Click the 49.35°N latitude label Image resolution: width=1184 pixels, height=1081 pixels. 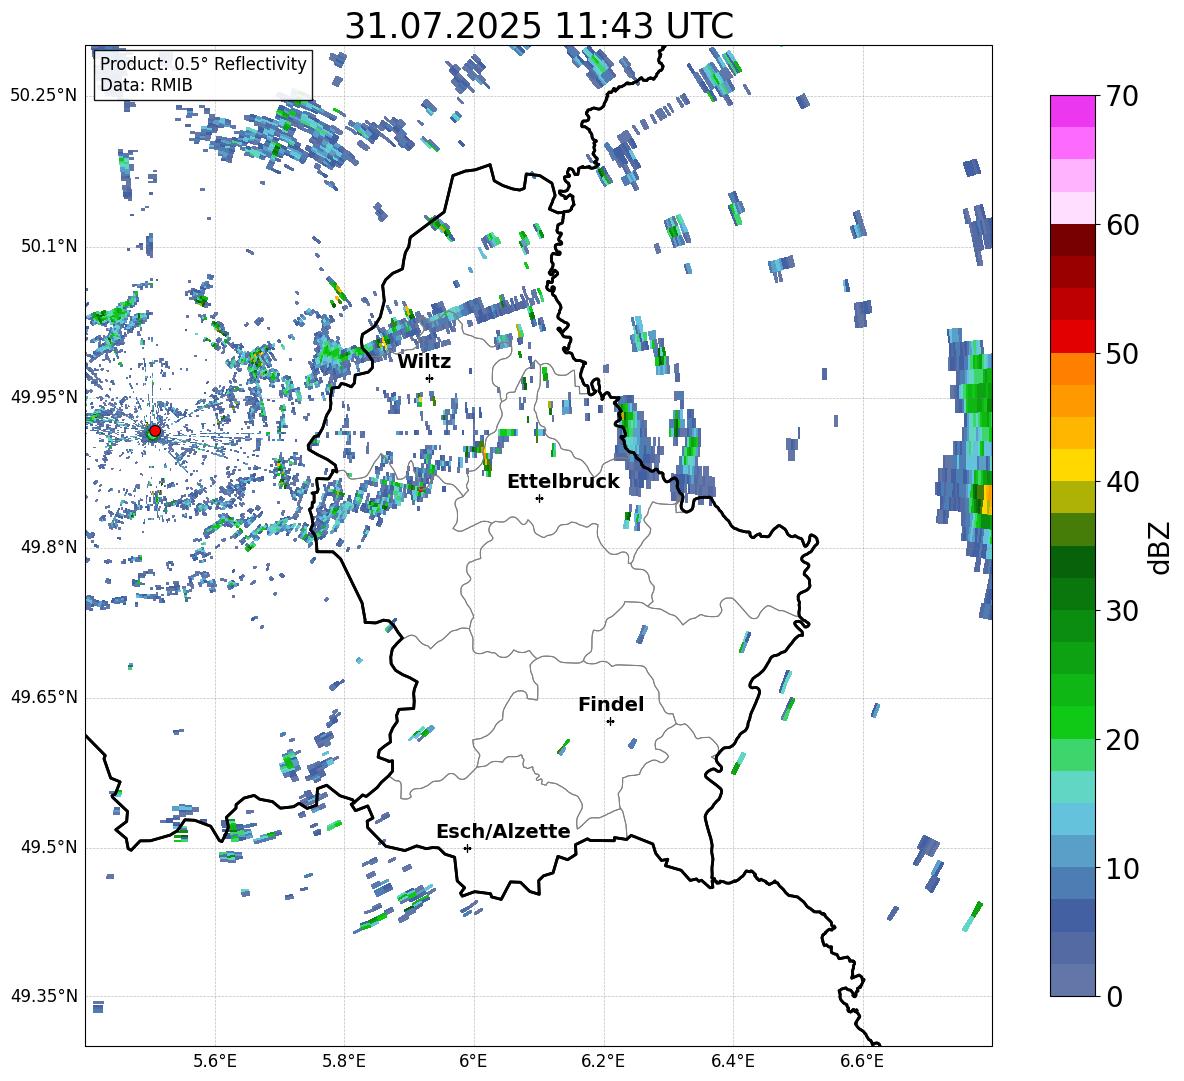(44, 996)
